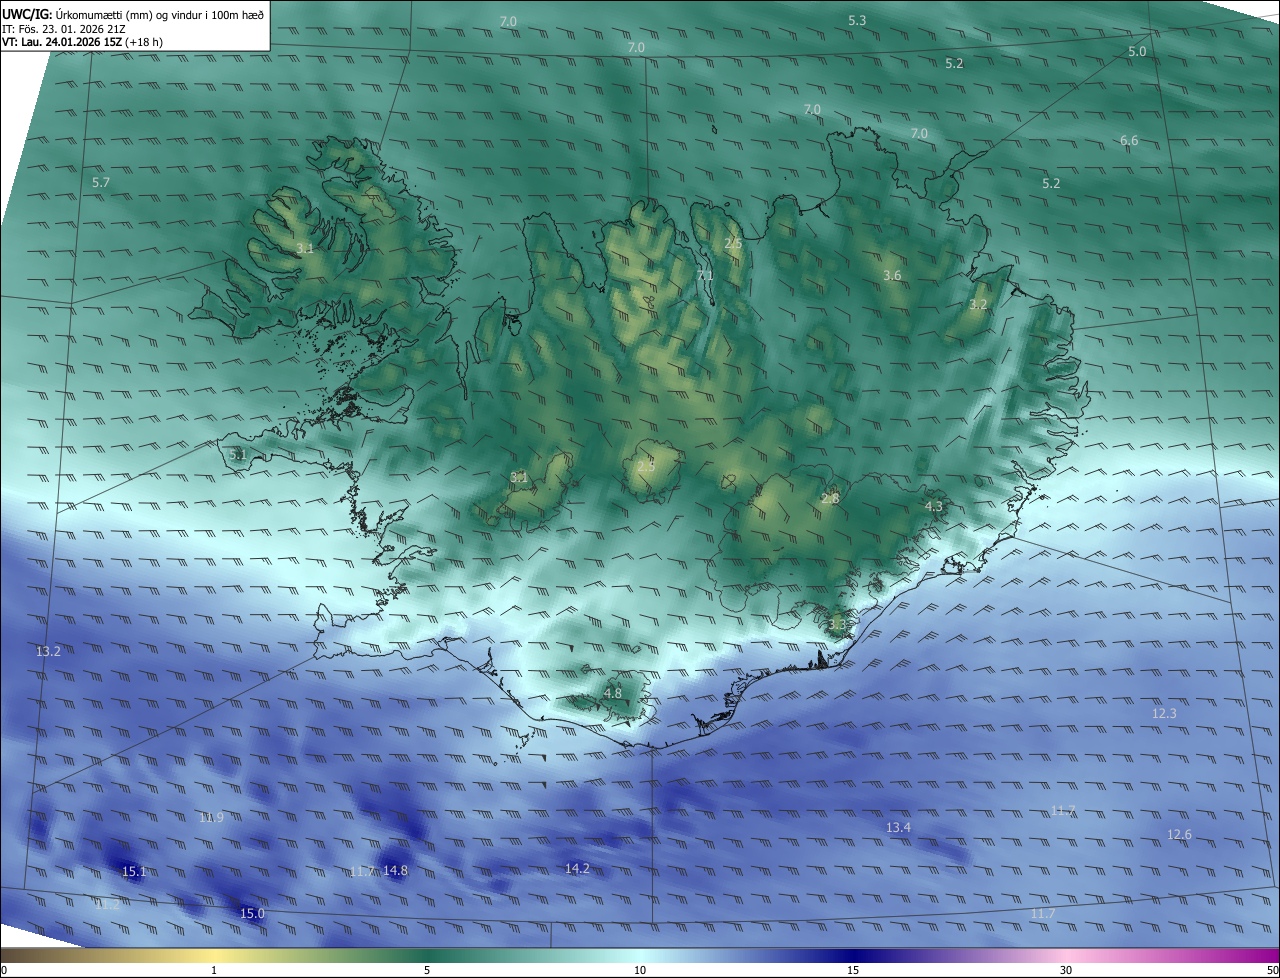Click the '5.1' value label
The height and width of the screenshot is (978, 1280).
[237, 455]
